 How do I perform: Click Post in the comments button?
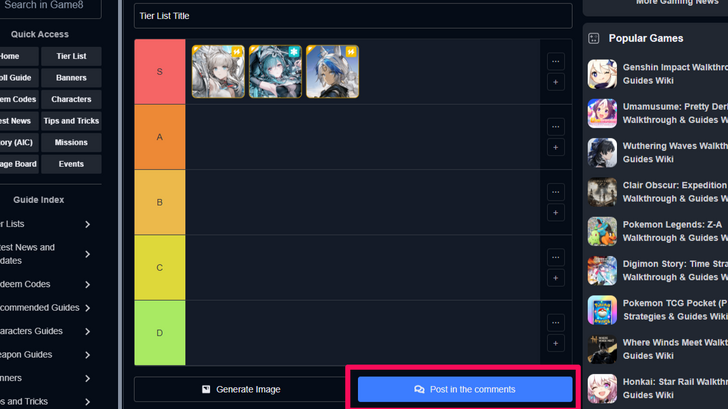point(465,389)
